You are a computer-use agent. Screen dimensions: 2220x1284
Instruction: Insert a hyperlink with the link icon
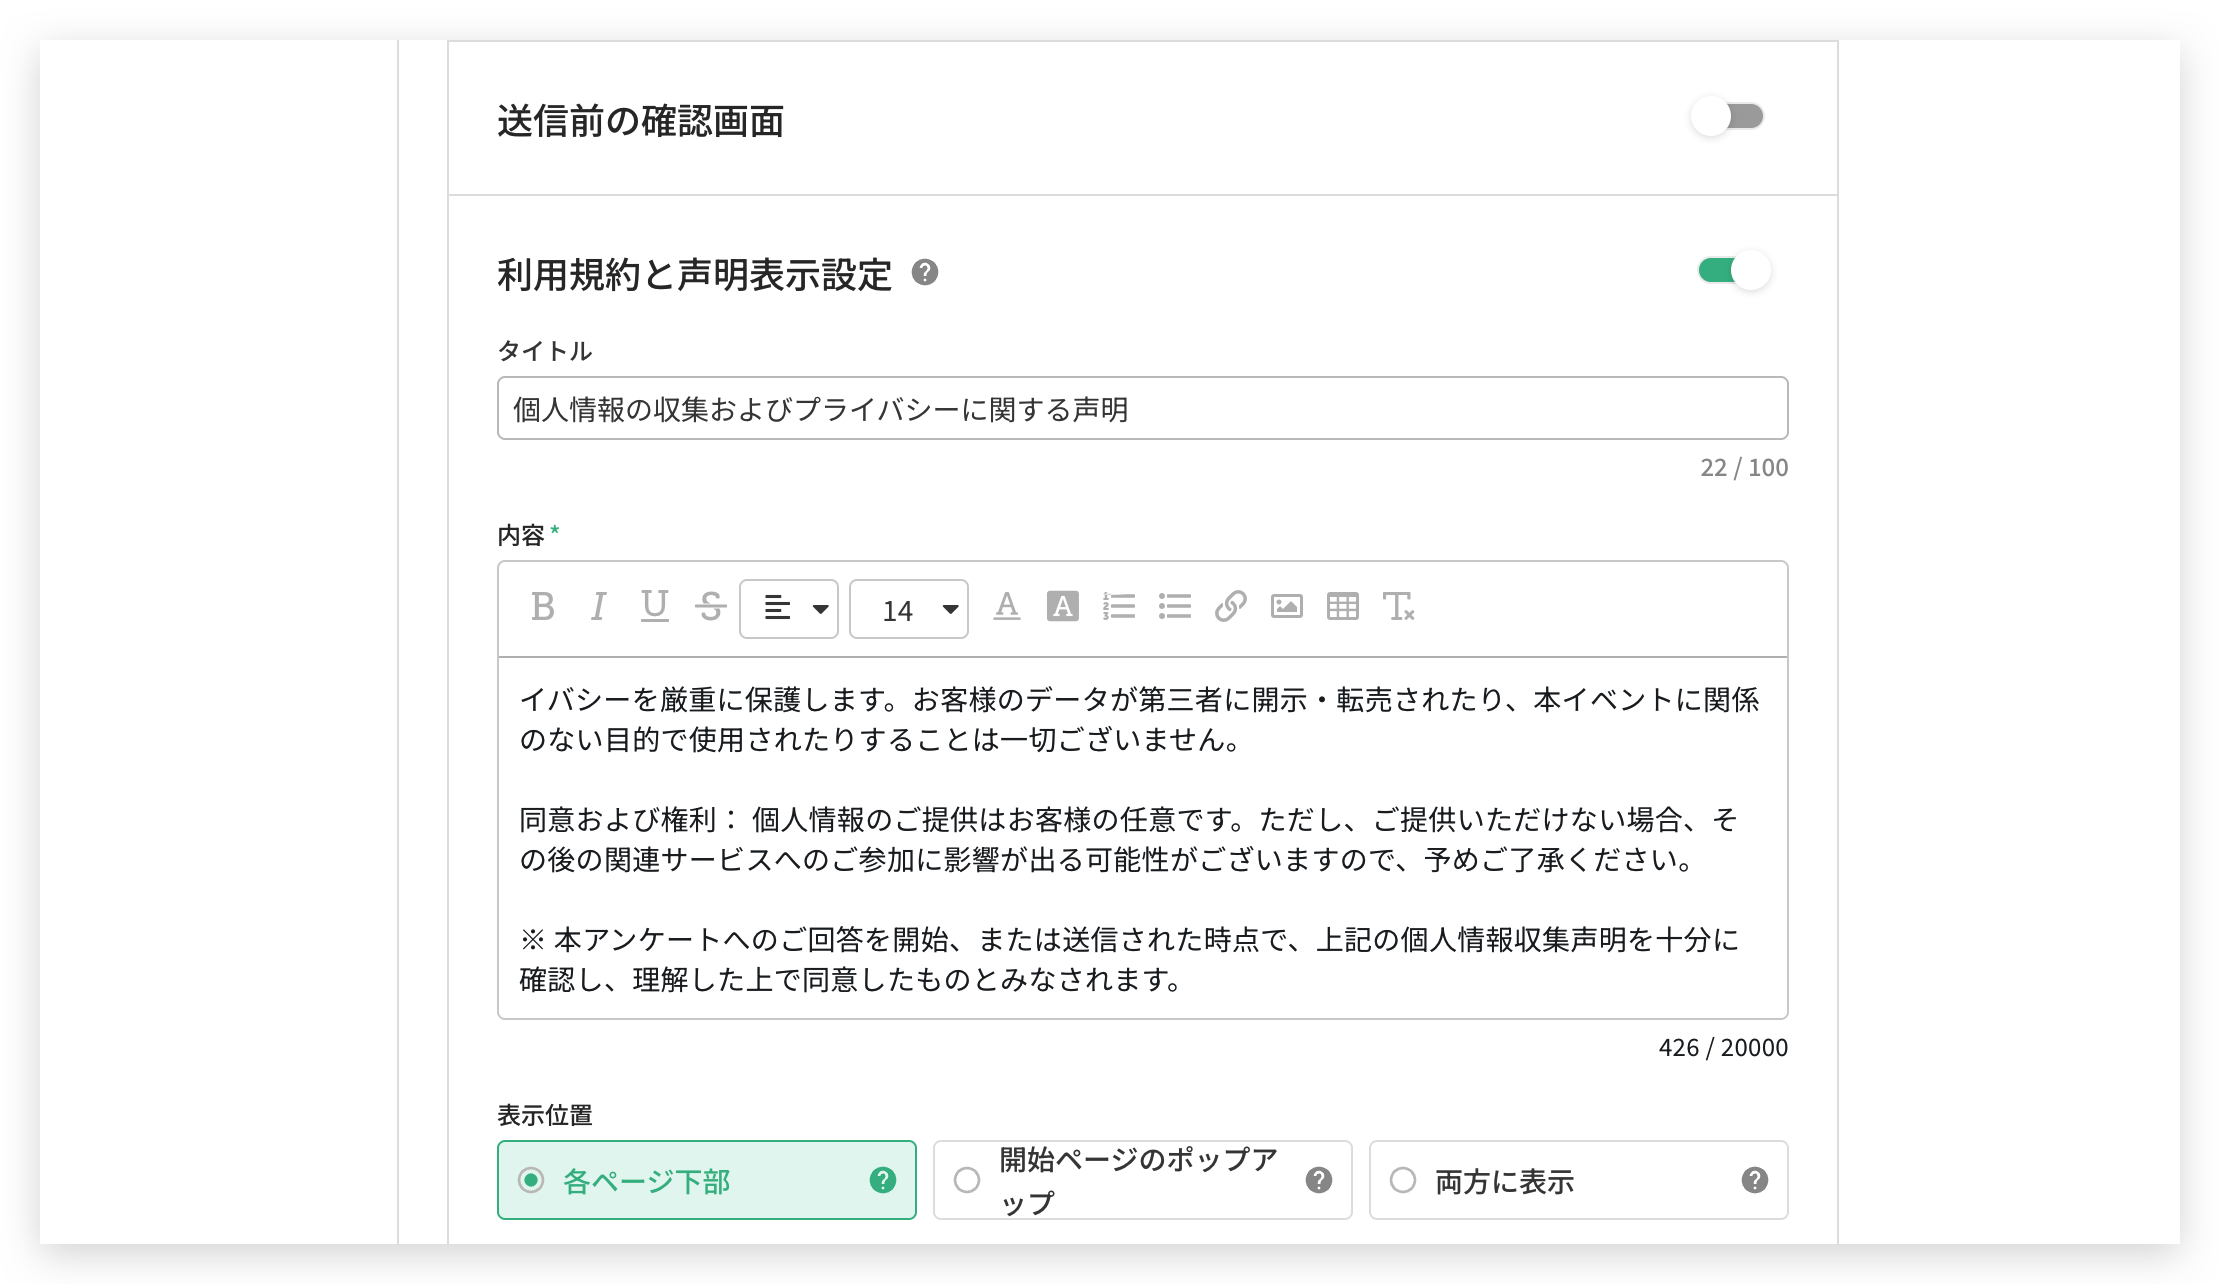[1231, 607]
